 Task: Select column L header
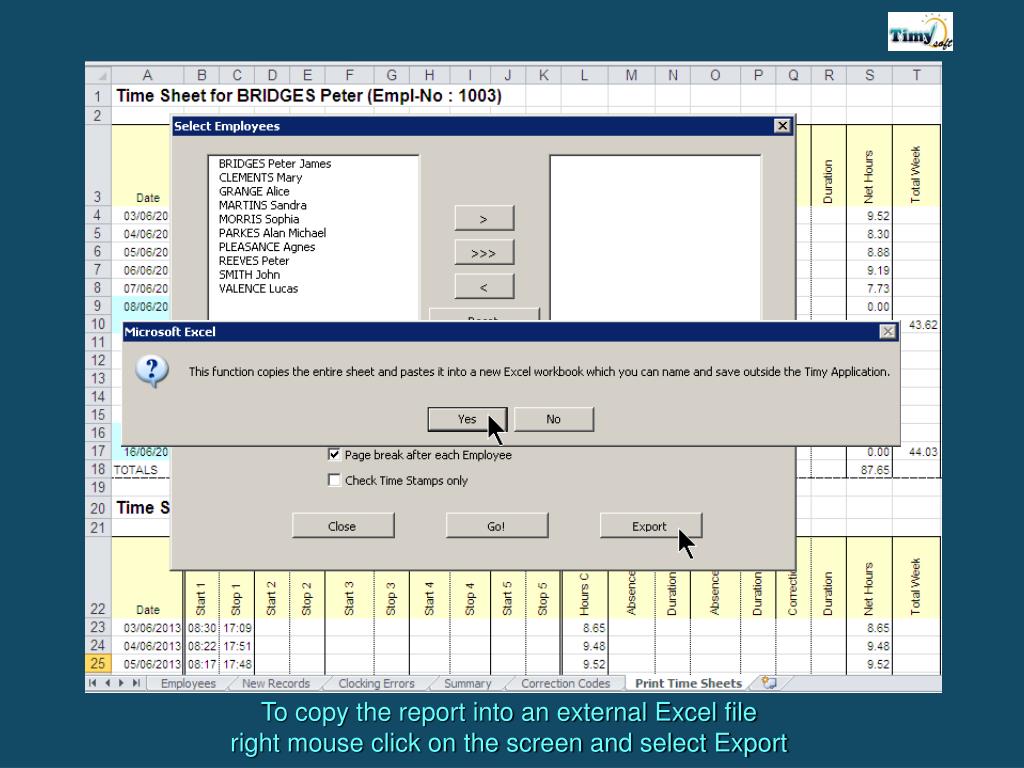coord(584,75)
